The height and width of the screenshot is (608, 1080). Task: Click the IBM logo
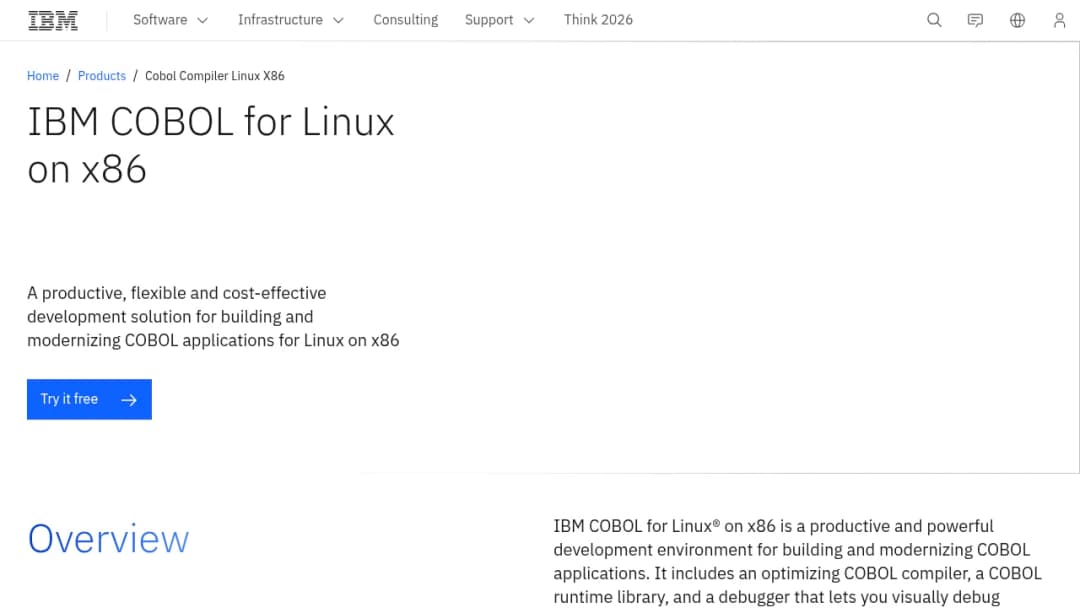click(53, 21)
